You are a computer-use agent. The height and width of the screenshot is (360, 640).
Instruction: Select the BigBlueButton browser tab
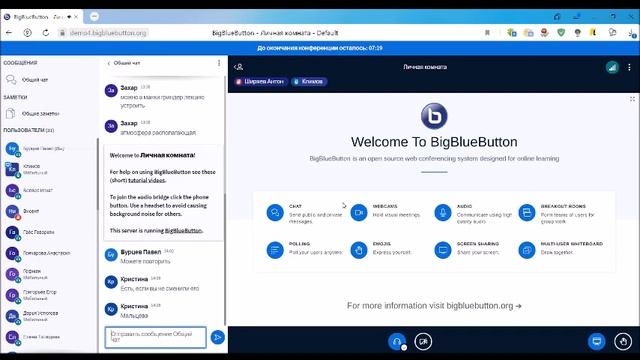click(x=41, y=17)
